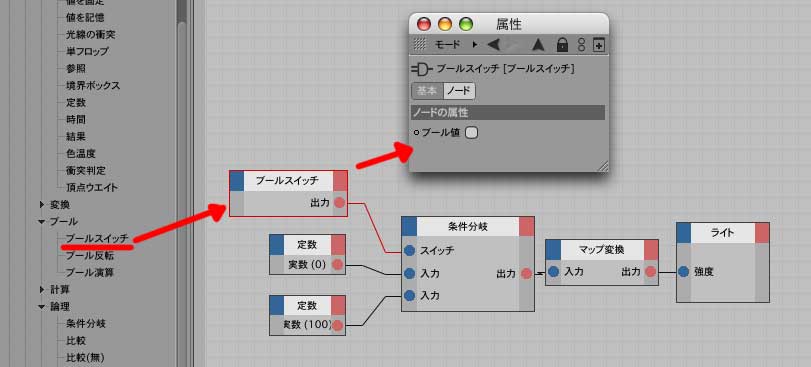Click the 出力 port of the マップ変換 node
The height and width of the screenshot is (367, 811).
point(651,271)
